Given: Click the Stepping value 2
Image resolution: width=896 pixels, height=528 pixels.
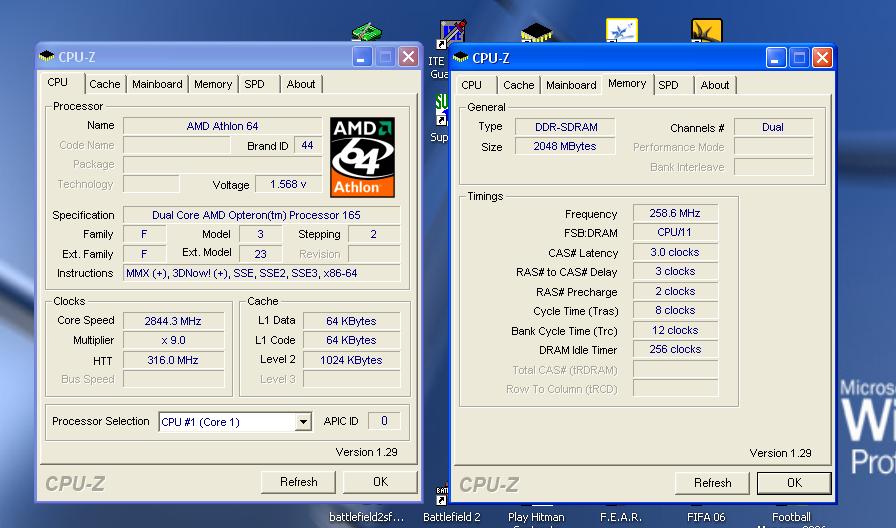Looking at the screenshot, I should 374,234.
